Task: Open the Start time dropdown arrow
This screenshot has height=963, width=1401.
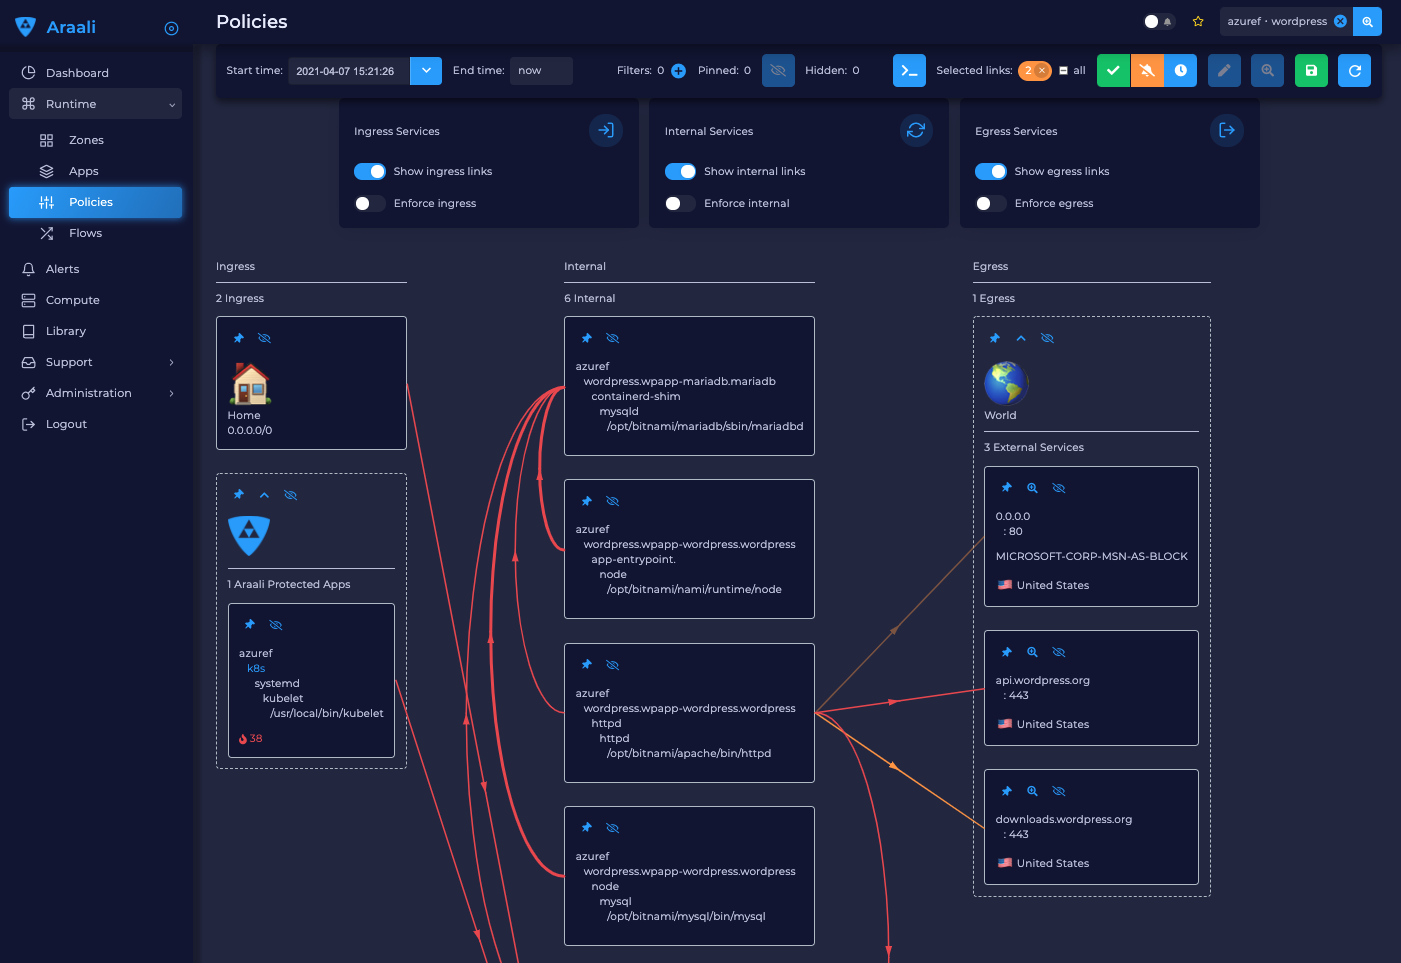Action: (426, 71)
